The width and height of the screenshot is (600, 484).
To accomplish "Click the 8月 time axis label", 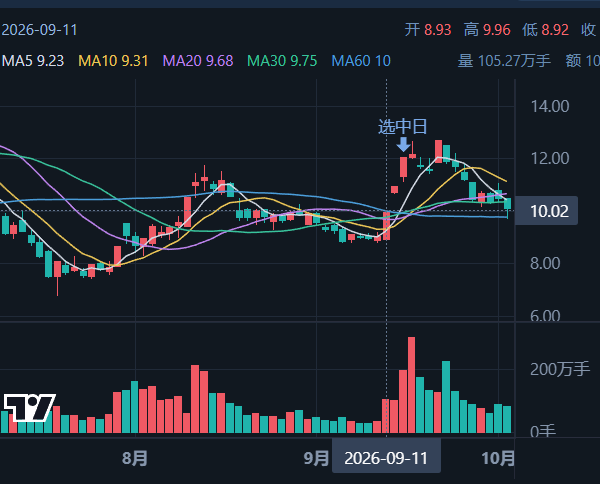I will pyautogui.click(x=135, y=458).
